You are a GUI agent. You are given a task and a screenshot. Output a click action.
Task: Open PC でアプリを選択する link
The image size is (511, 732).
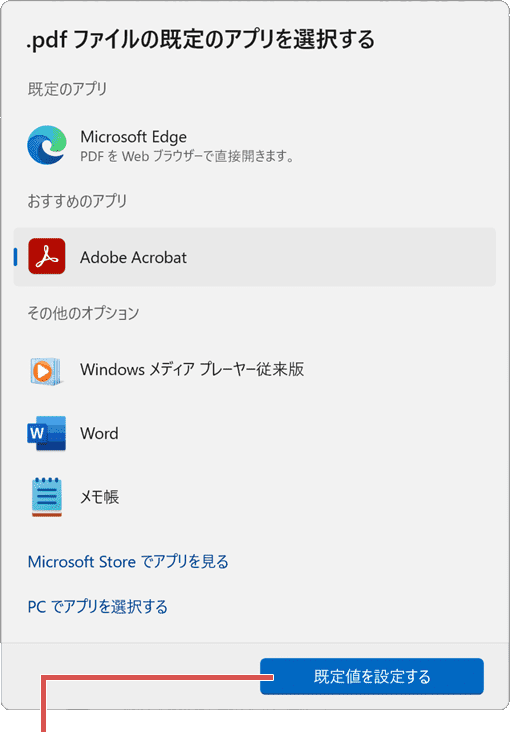(98, 606)
